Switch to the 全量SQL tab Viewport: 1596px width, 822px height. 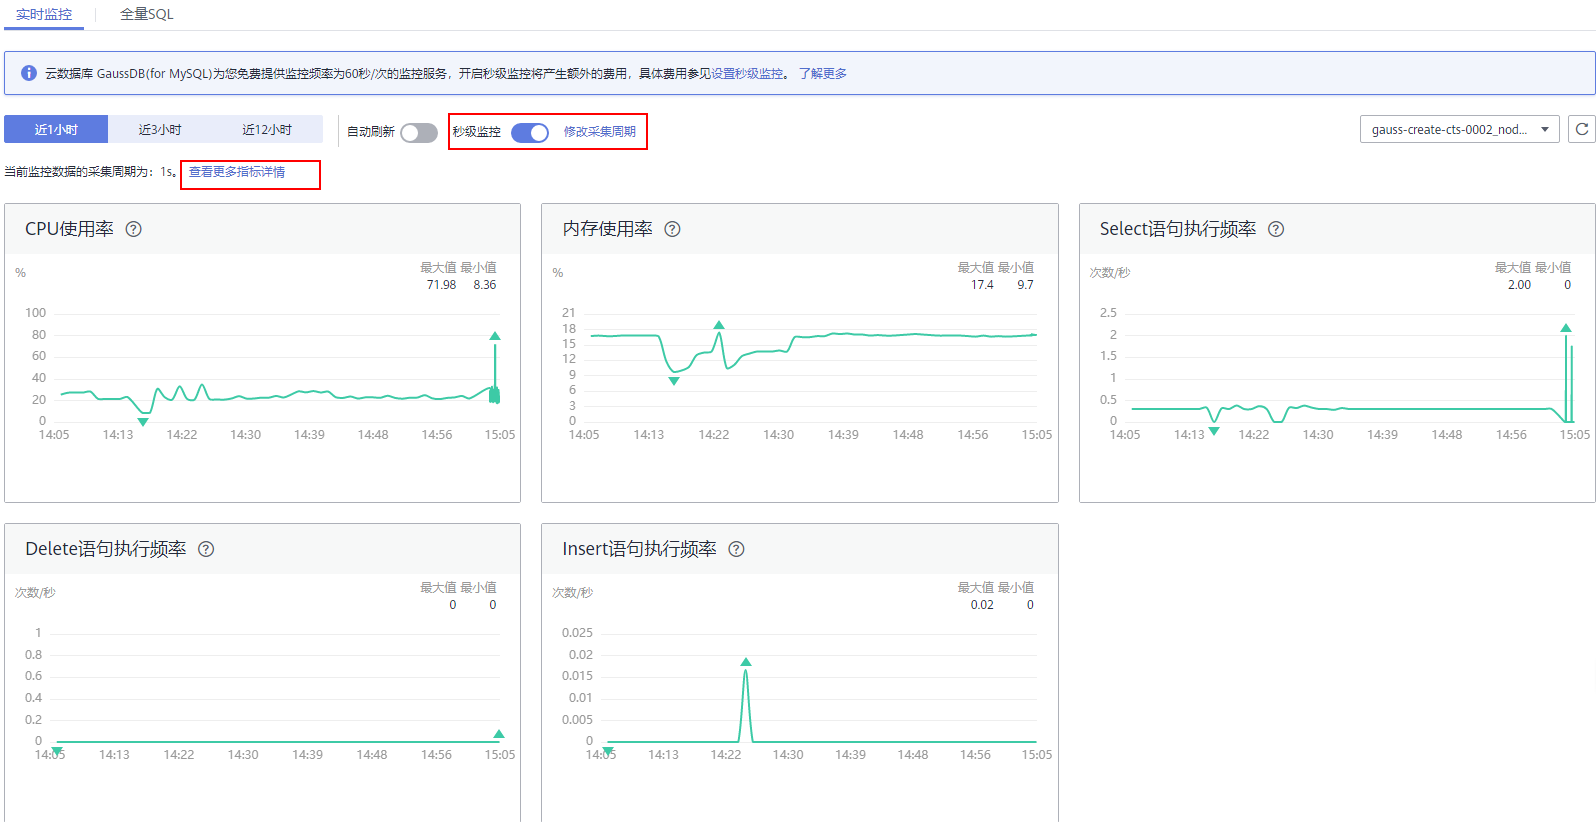click(146, 14)
